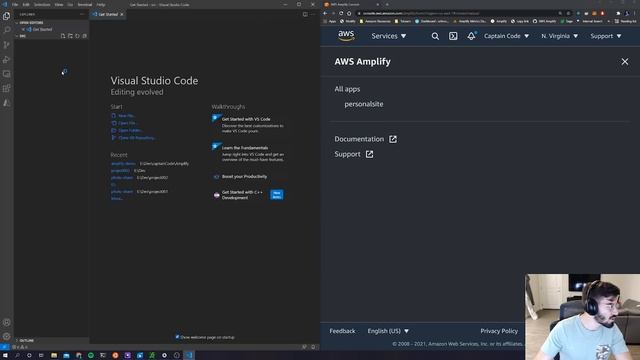
Task: Open Extensions view in VS Code activity bar
Action: coord(7,89)
